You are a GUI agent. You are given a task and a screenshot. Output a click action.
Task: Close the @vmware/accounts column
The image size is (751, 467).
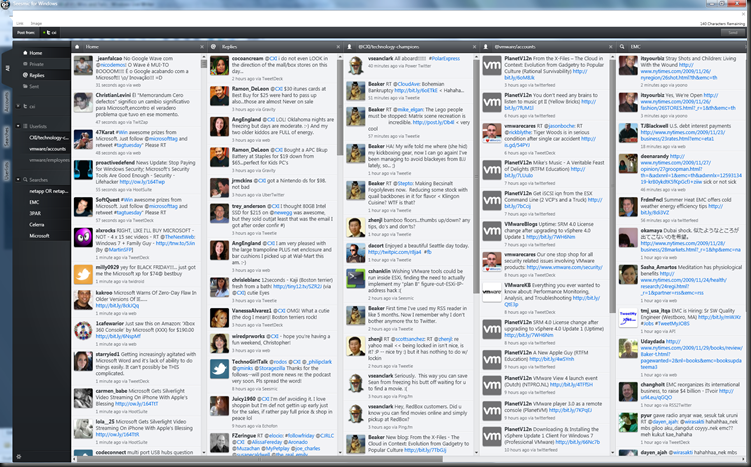[611, 47]
